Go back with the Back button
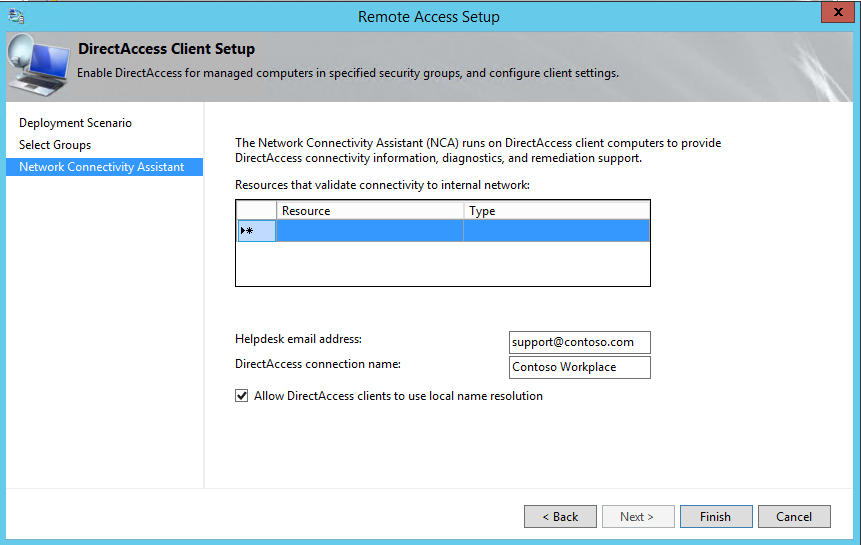 tap(560, 516)
